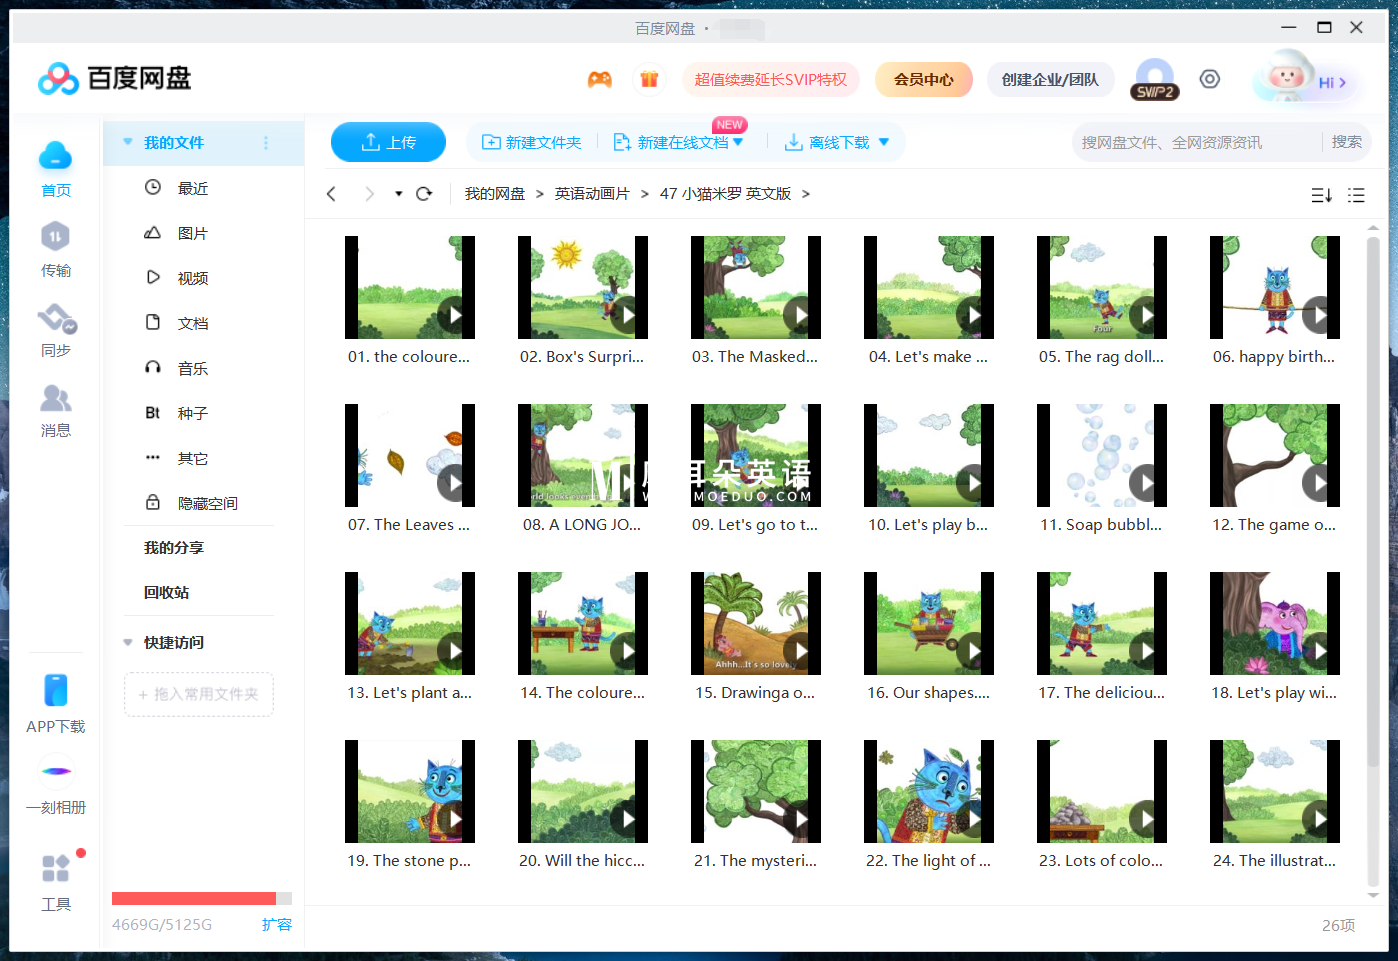Click the game controller activity icon
This screenshot has width=1398, height=961.
pos(600,78)
